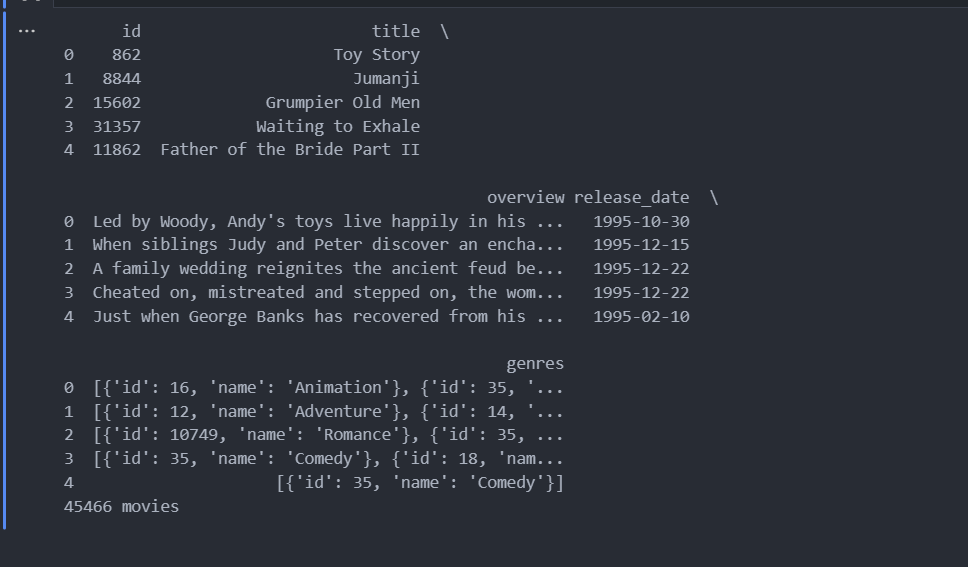Click the 'title' column header
The height and width of the screenshot is (567, 968).
[396, 31]
